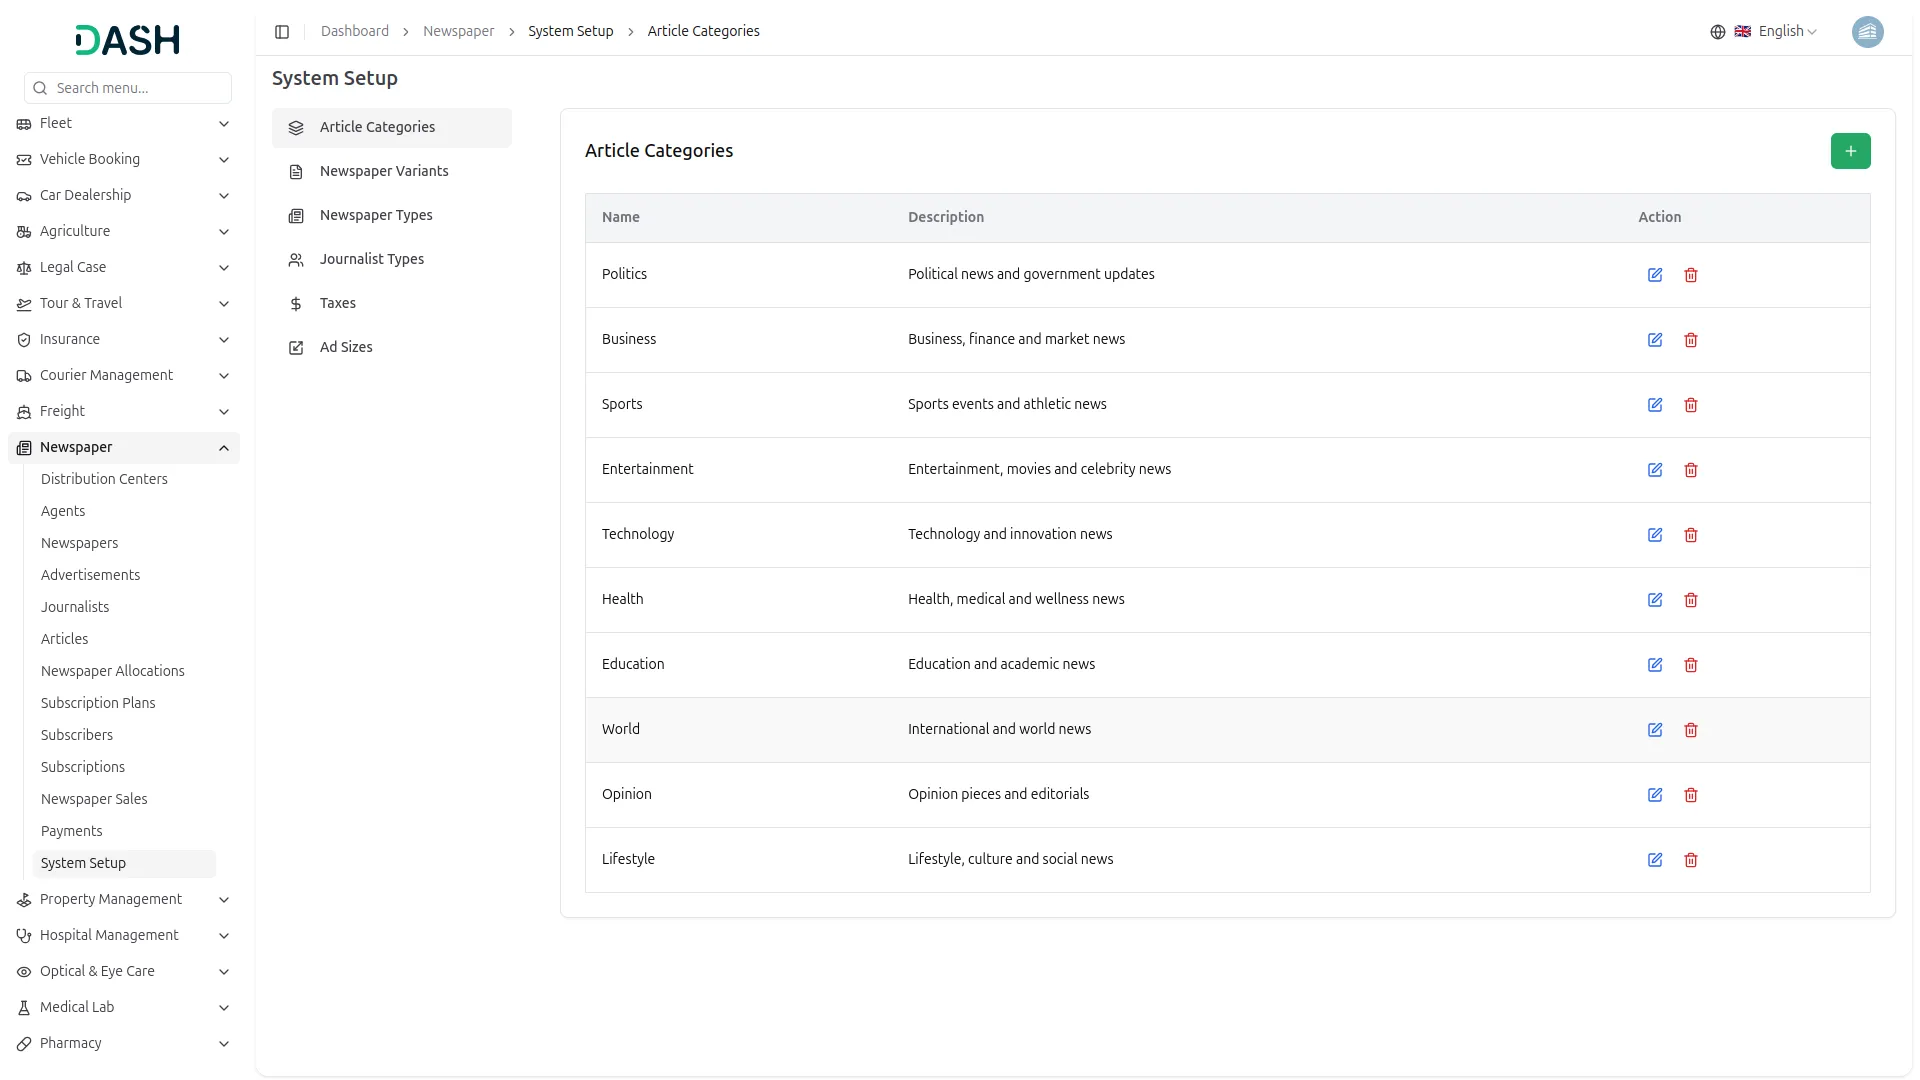The height and width of the screenshot is (1080, 1920).
Task: Switch to Journalist Types tab
Action: 372,259
